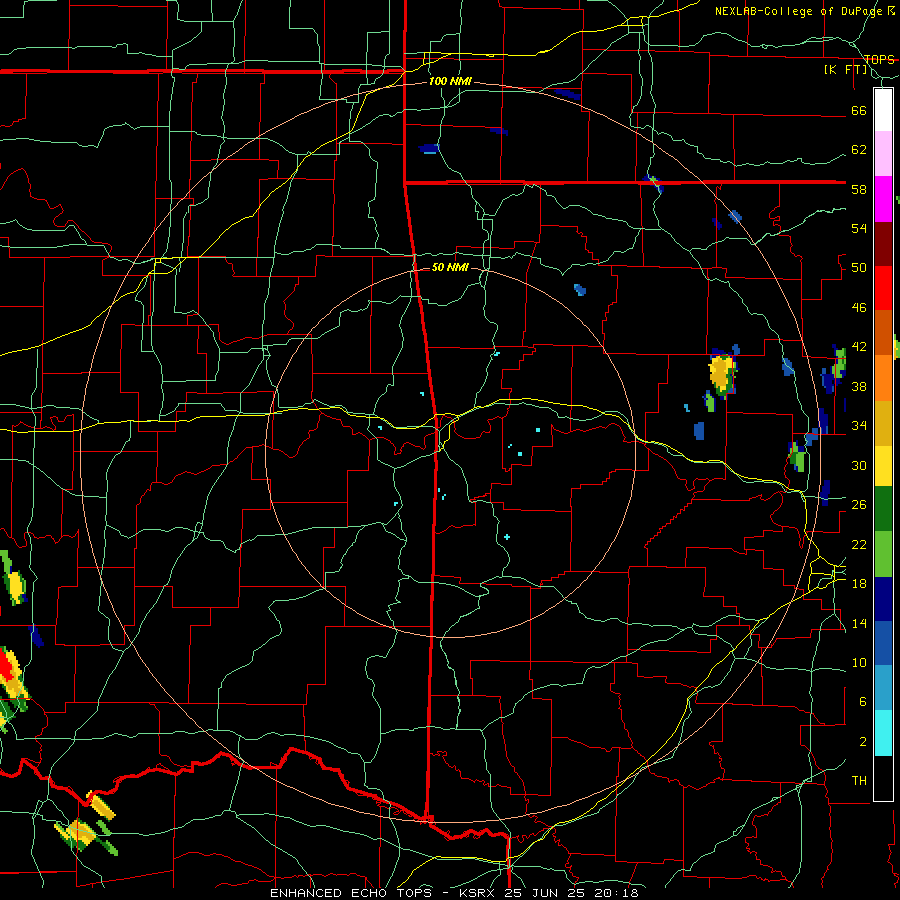Click the 26 legend value

[x=859, y=505]
